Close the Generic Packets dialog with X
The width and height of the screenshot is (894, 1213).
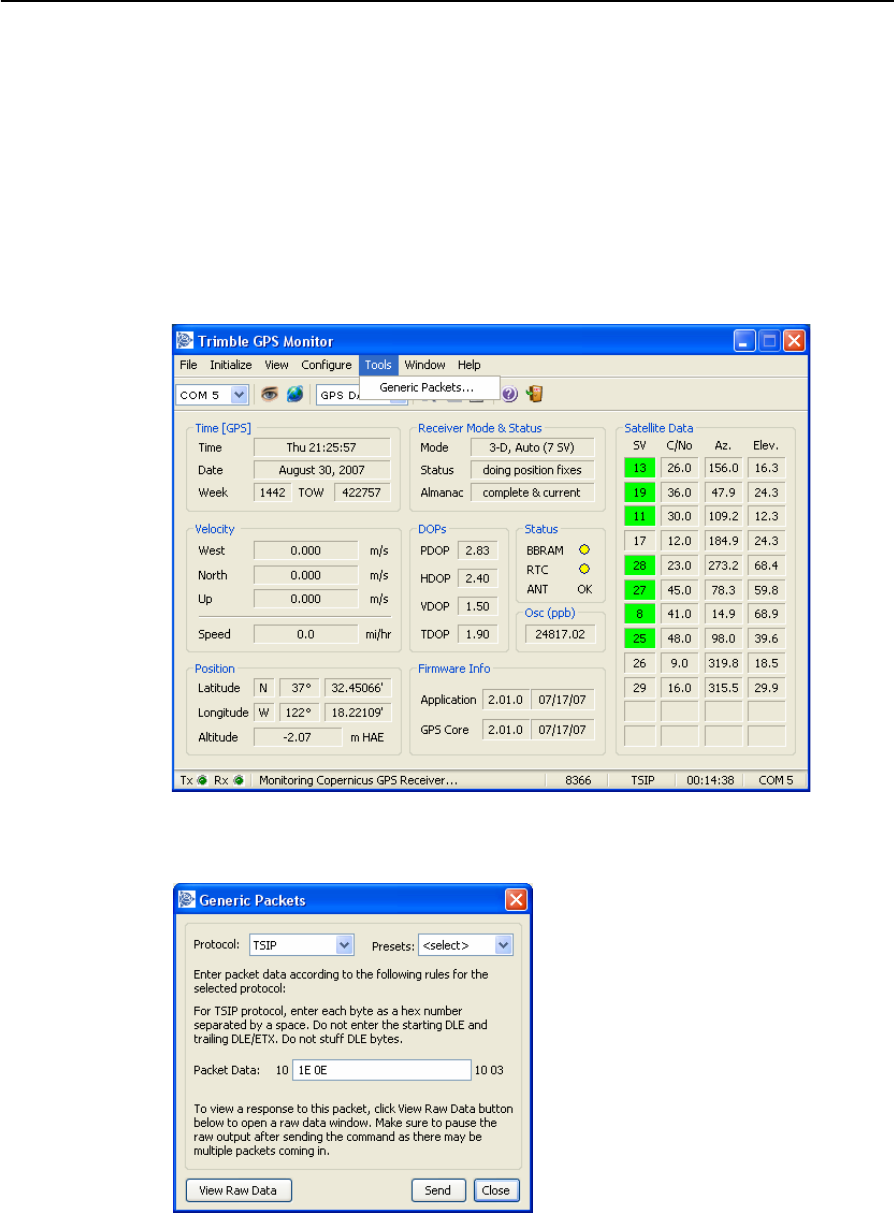[516, 899]
